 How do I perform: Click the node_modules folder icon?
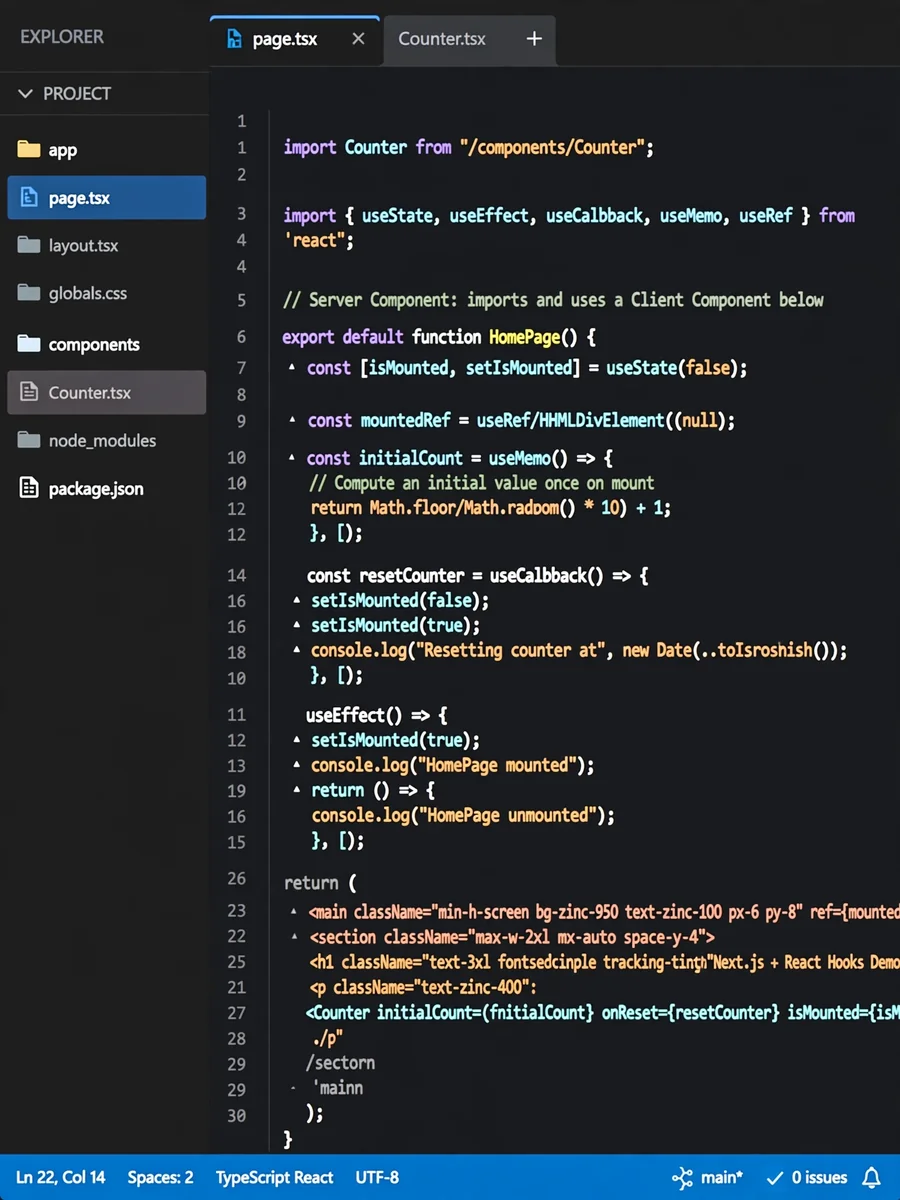[x=29, y=440]
